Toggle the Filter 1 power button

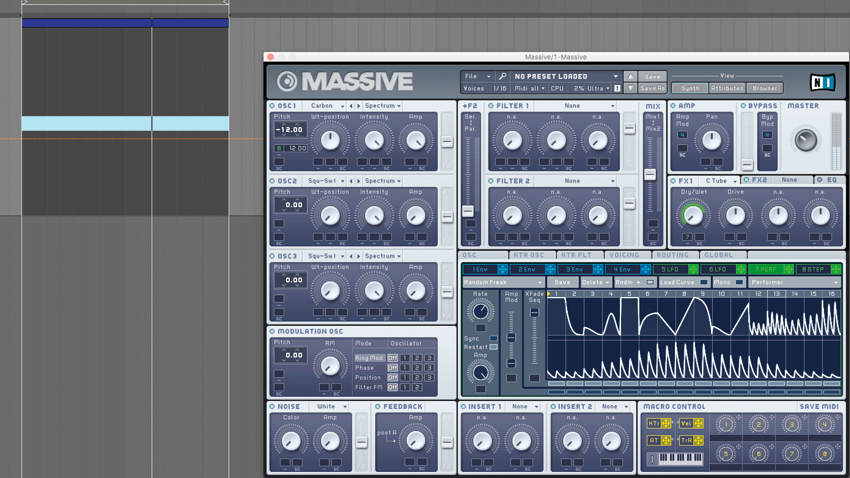(491, 106)
